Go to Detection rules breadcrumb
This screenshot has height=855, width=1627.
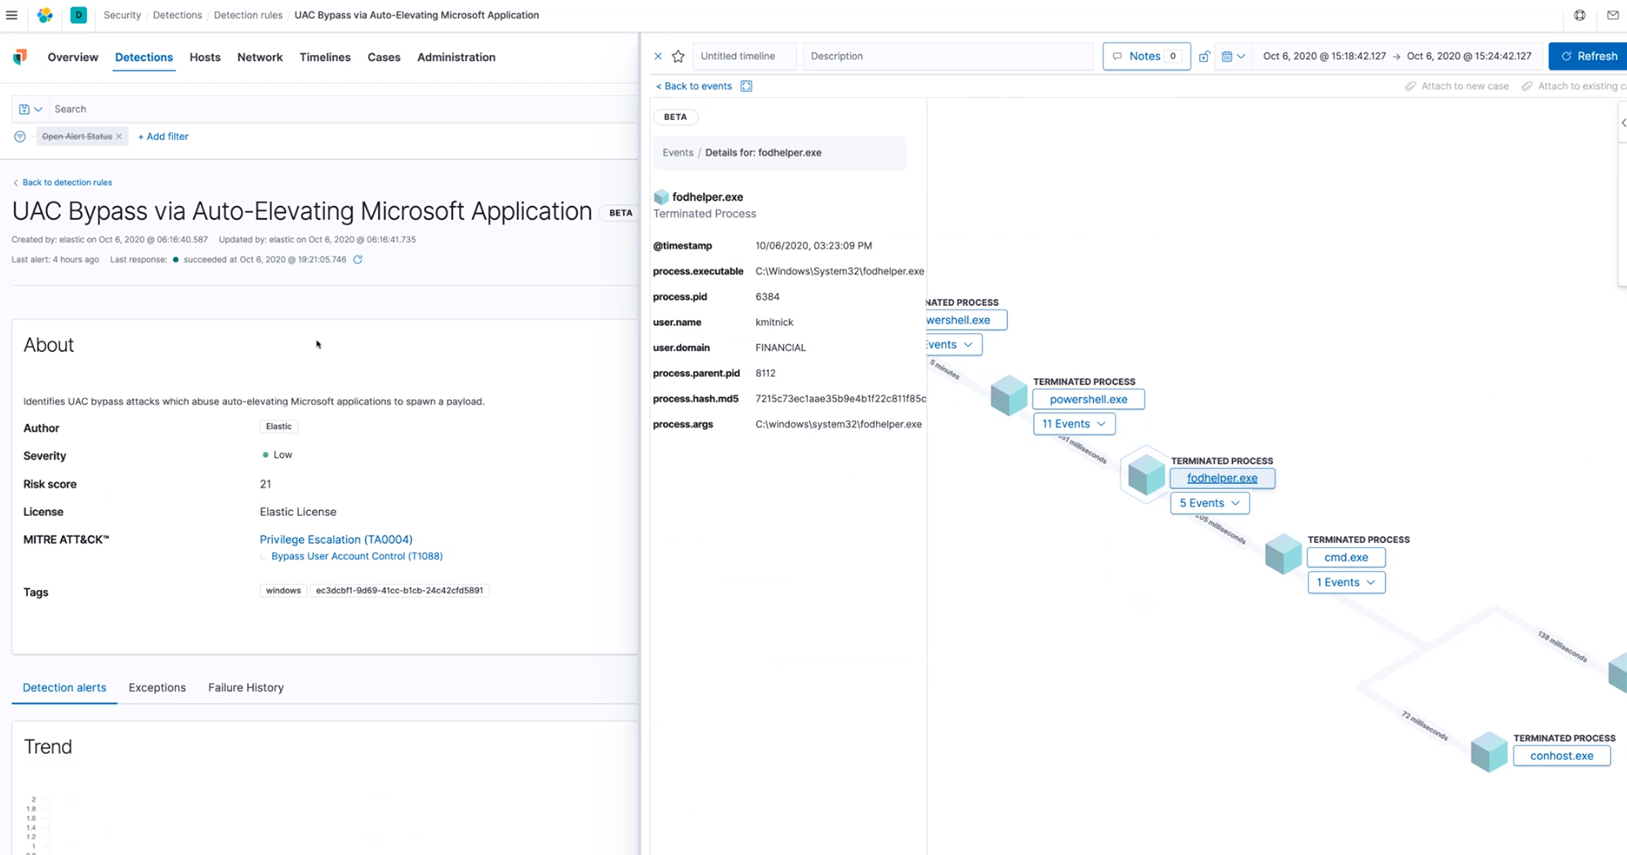(x=248, y=15)
